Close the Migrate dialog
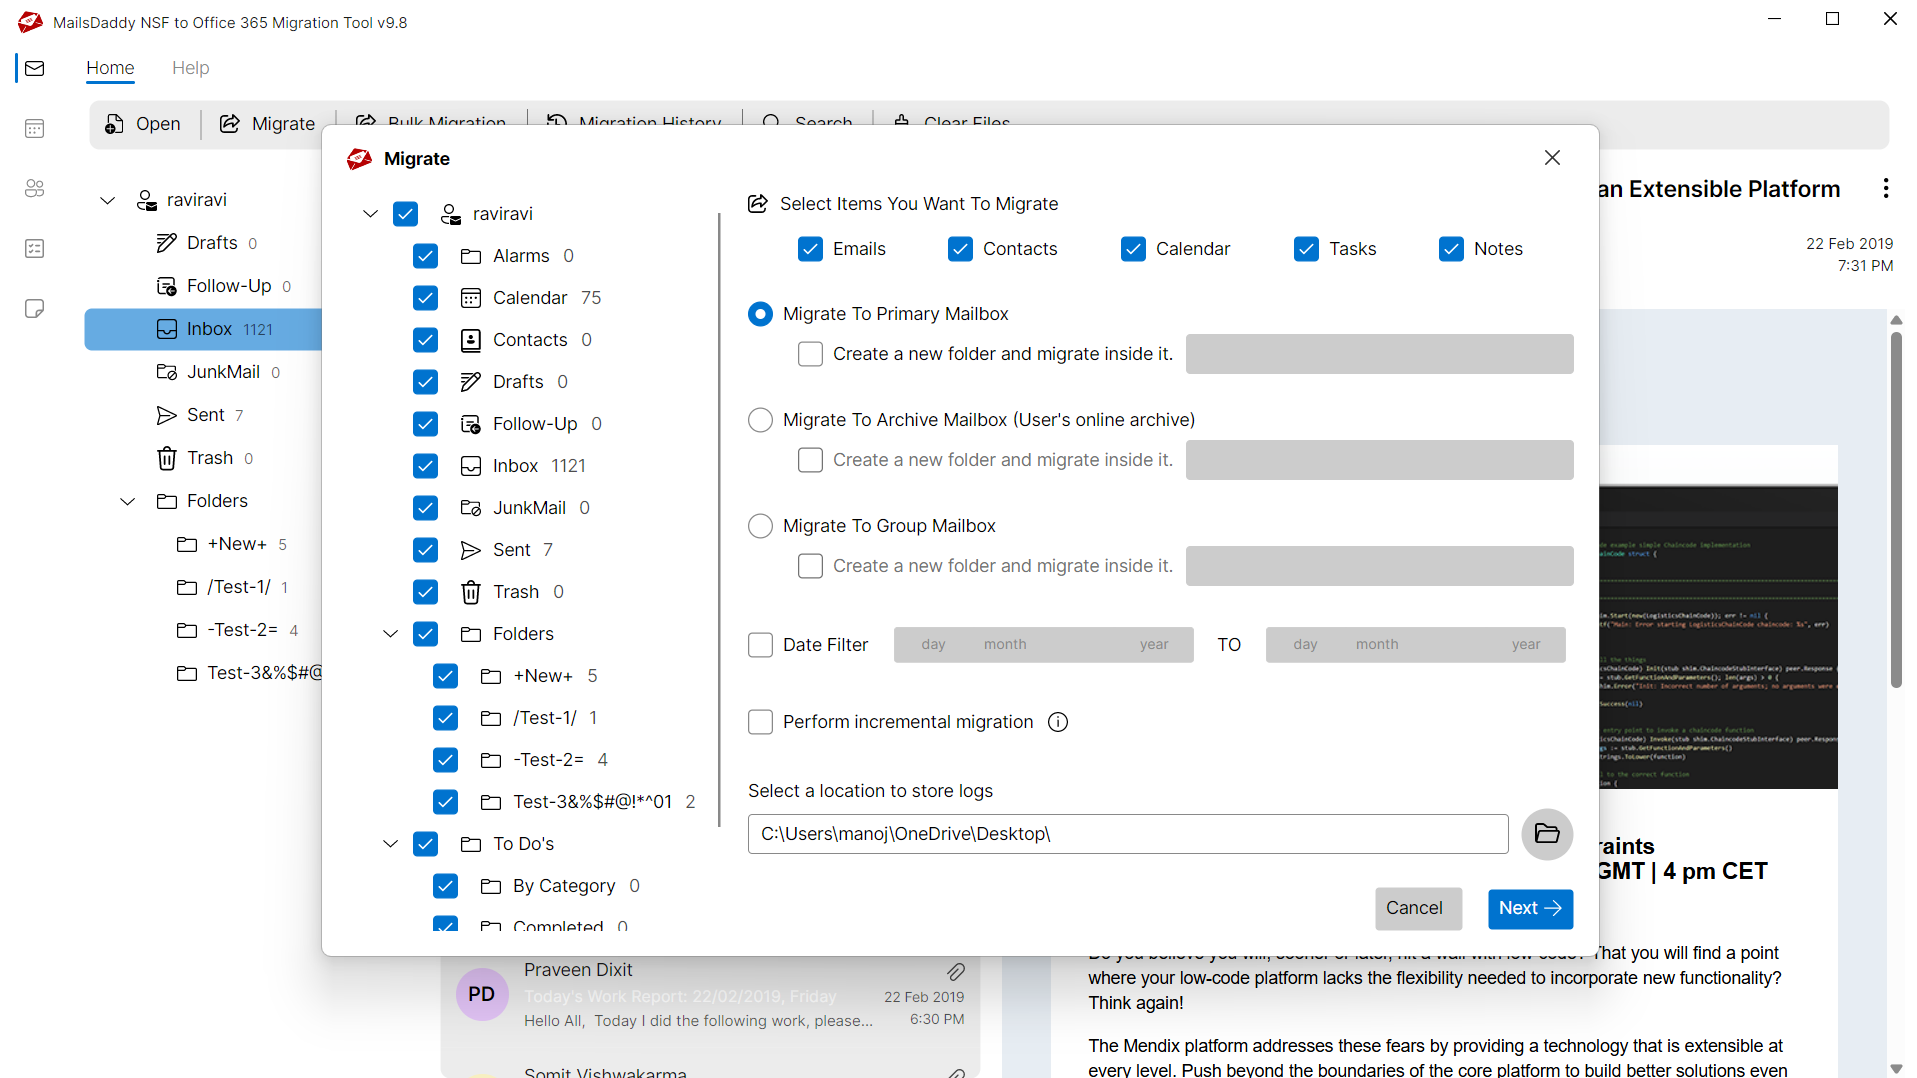The height and width of the screenshot is (1078, 1917). pos(1552,158)
